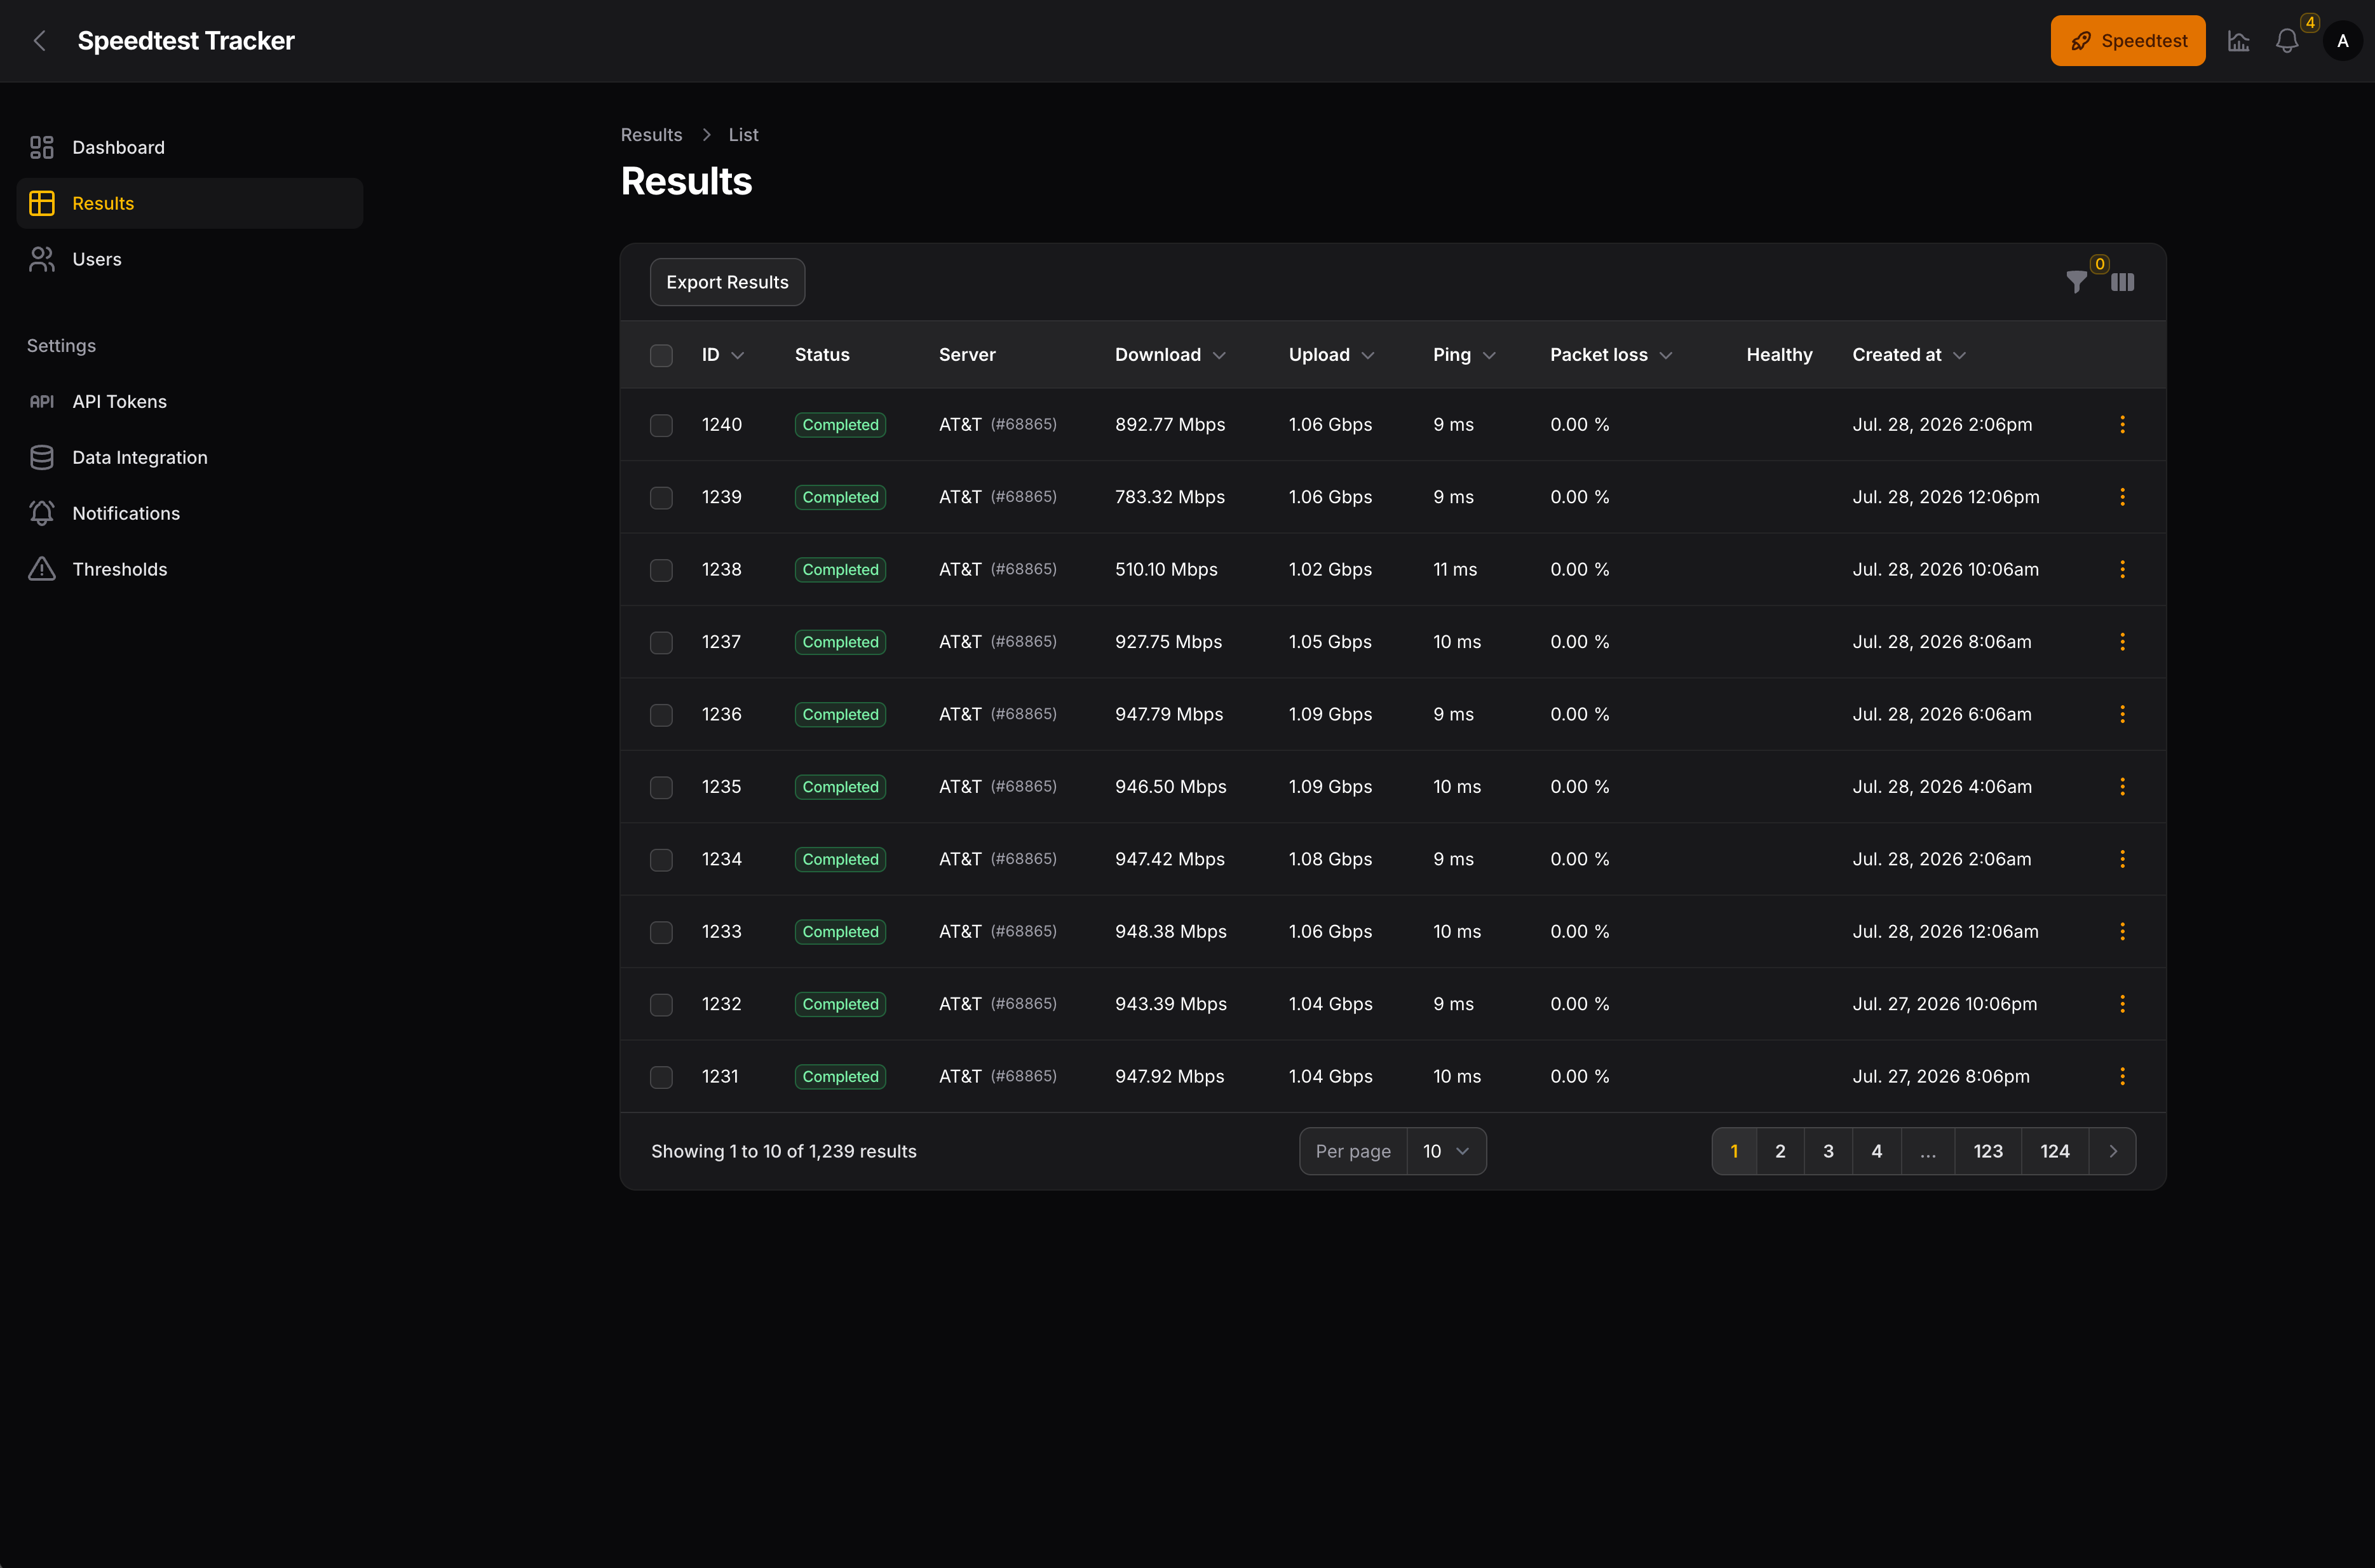Open Notifications settings in sidebar

[x=190, y=513]
